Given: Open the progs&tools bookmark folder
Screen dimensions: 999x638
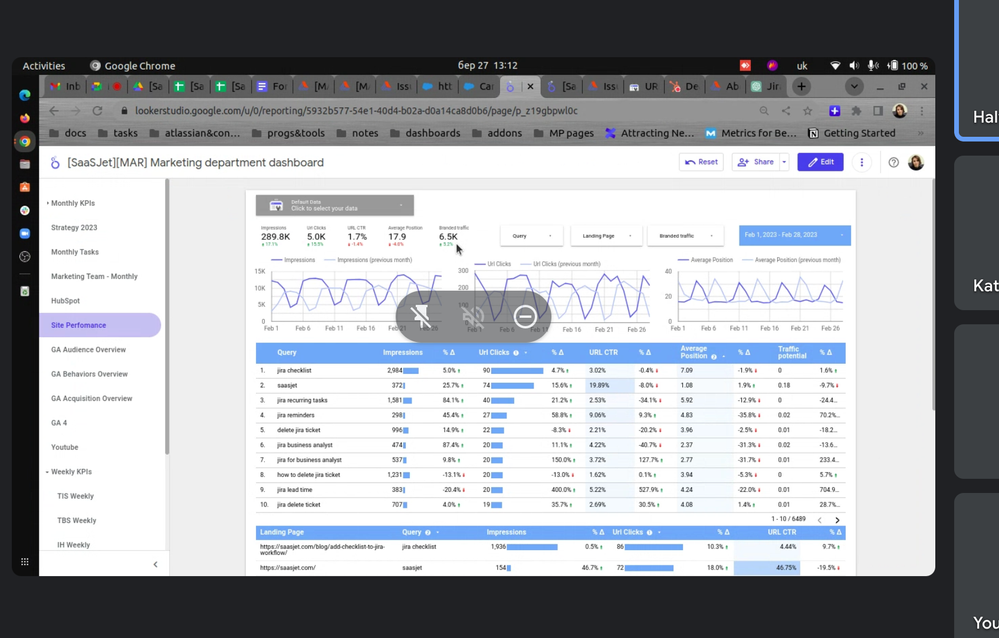Looking at the screenshot, I should coord(288,133).
